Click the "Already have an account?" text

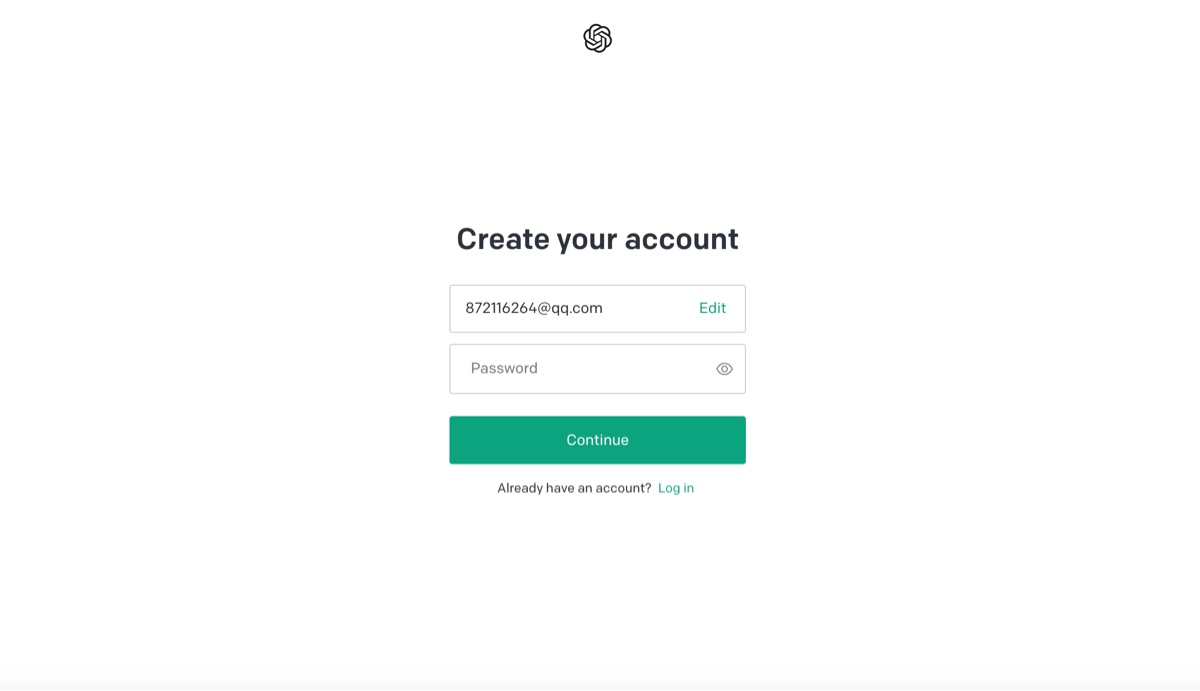click(x=574, y=488)
